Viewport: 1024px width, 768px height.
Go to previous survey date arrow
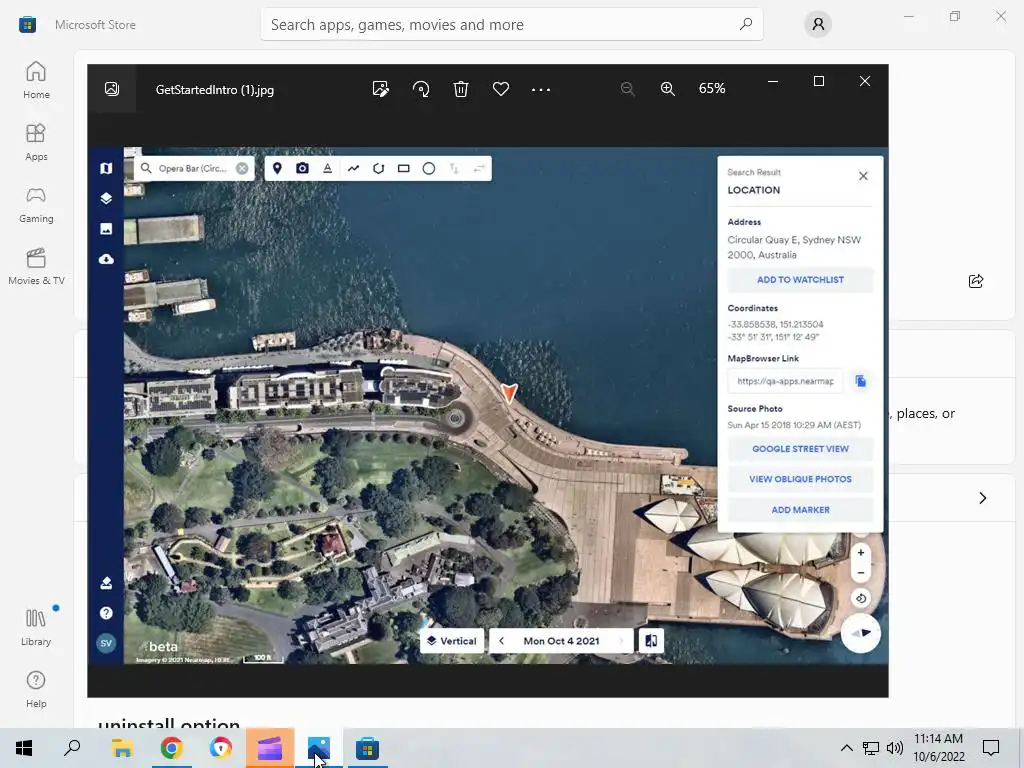pos(501,641)
